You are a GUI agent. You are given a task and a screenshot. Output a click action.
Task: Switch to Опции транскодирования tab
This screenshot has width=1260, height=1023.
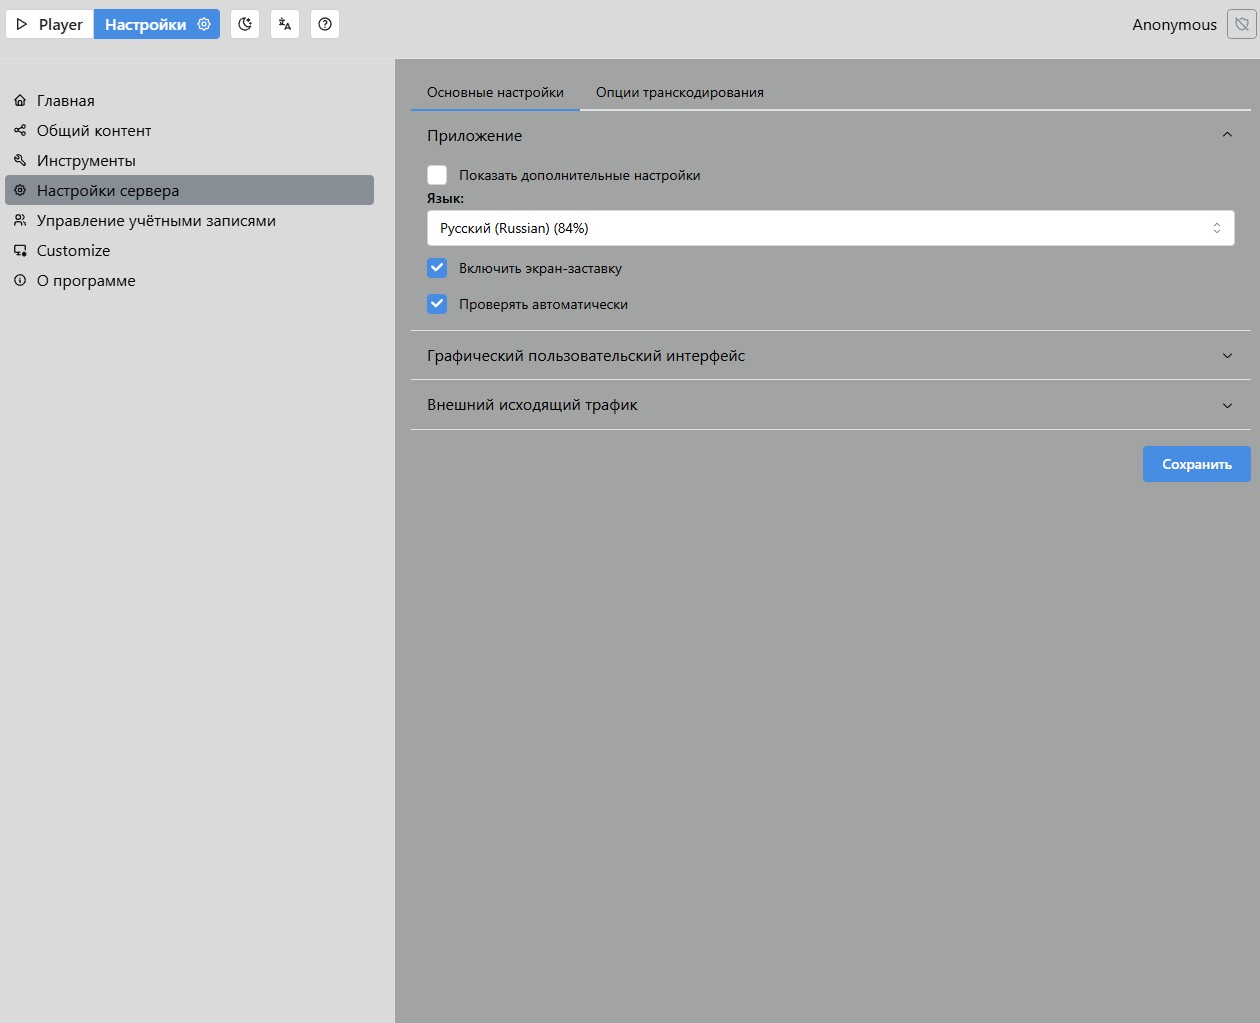coord(680,92)
